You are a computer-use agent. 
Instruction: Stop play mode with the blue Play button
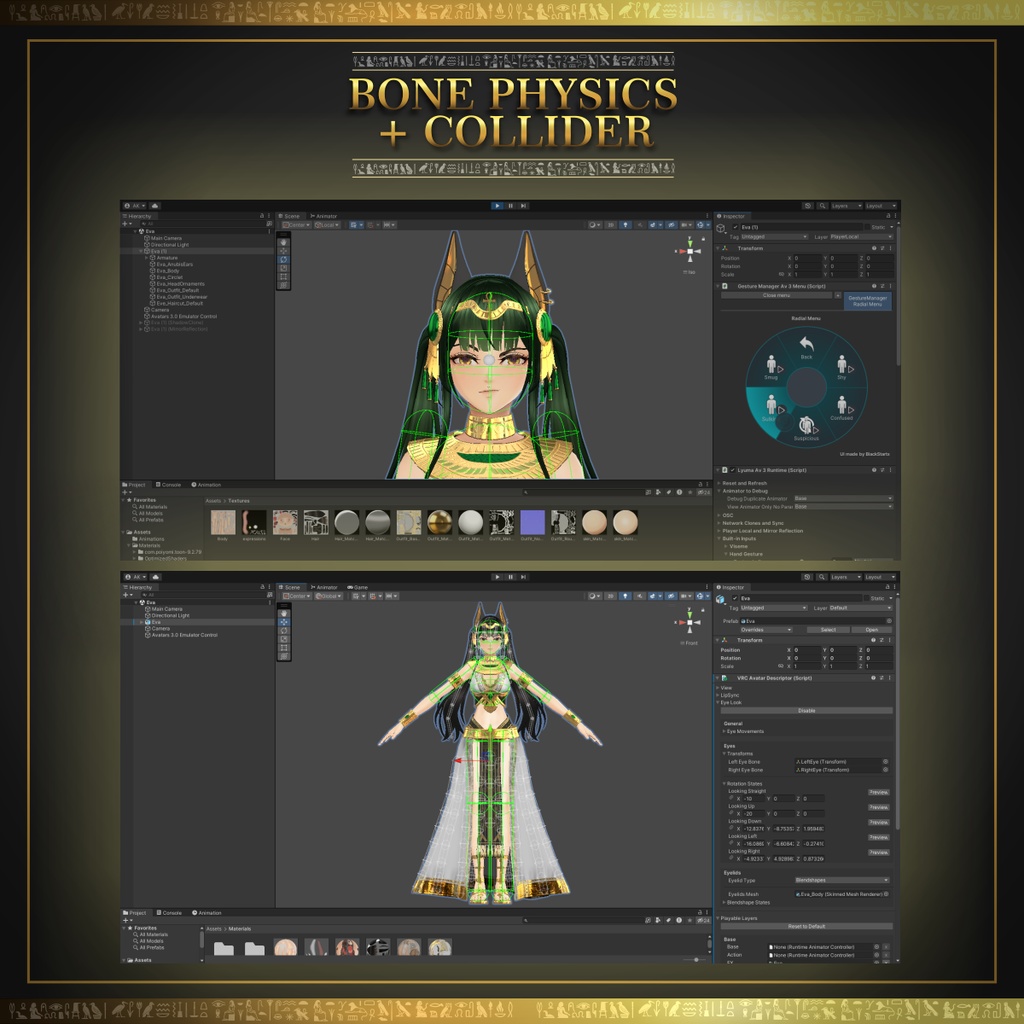tap(497, 206)
